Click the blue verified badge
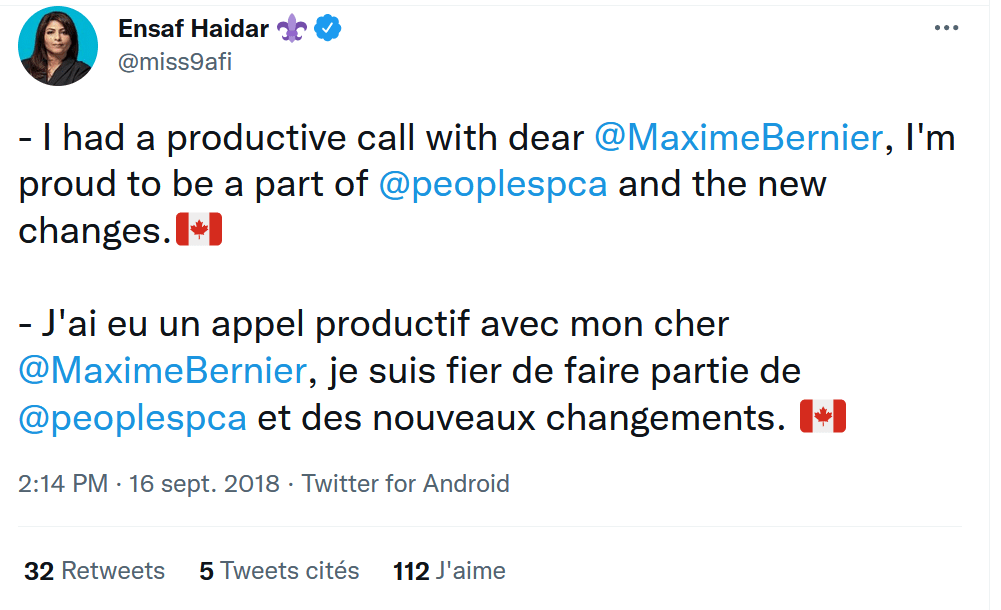 coord(328,29)
